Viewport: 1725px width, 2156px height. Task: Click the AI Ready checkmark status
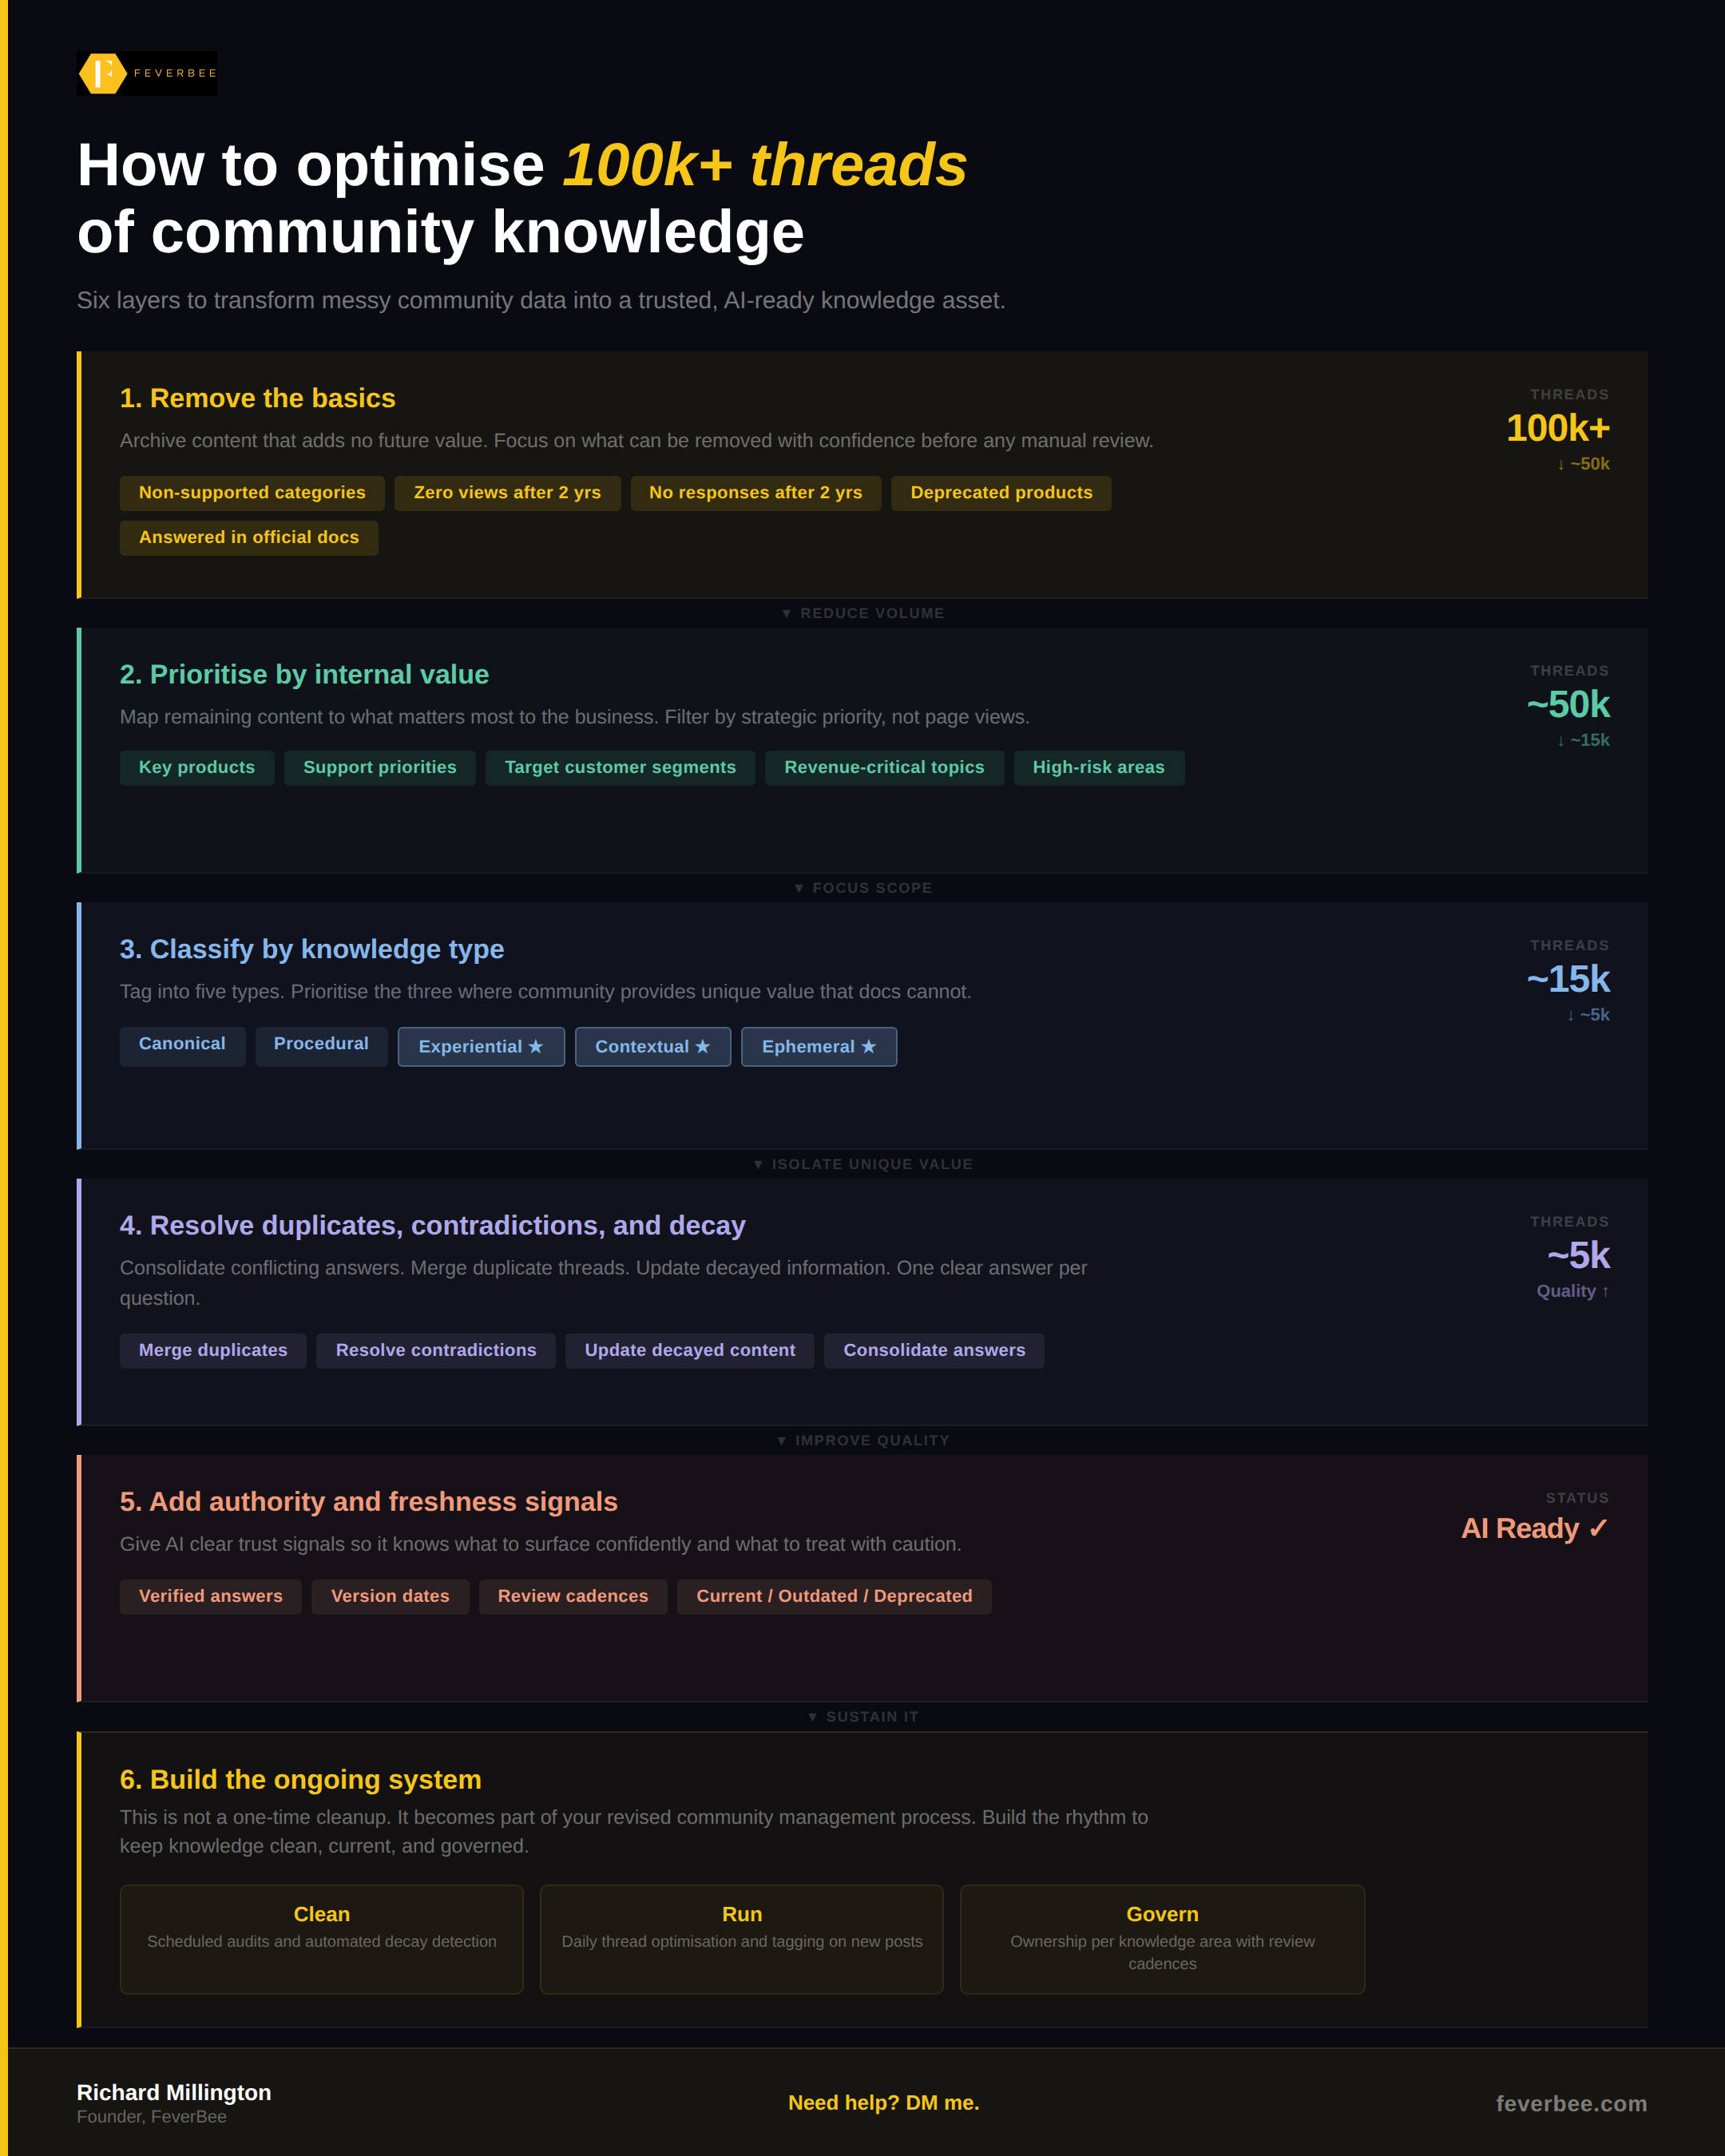tap(1534, 1528)
